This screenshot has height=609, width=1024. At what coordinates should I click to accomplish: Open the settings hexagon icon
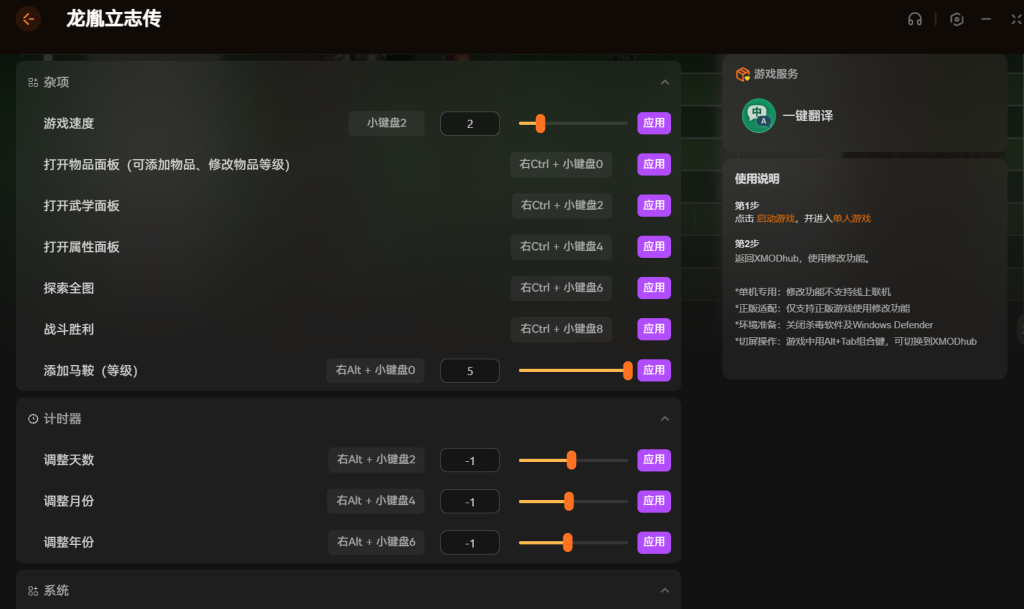[x=957, y=19]
